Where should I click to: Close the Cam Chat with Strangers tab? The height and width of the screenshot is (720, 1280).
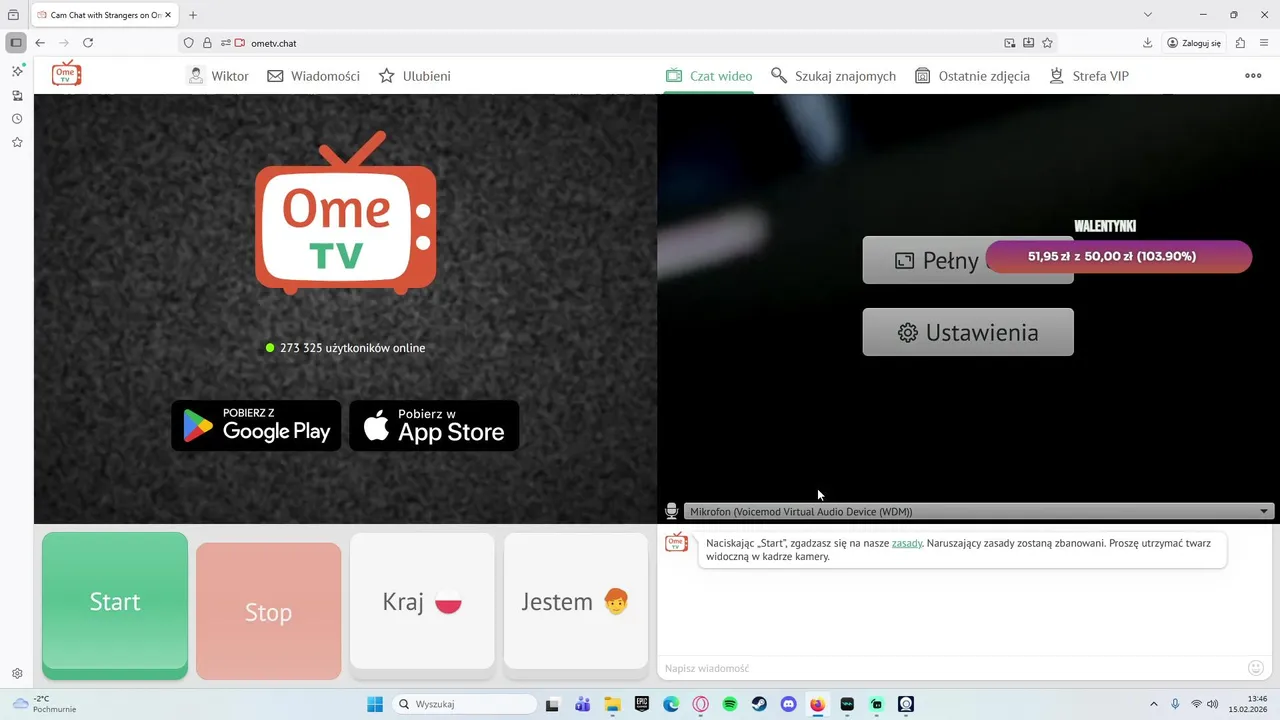click(x=168, y=15)
